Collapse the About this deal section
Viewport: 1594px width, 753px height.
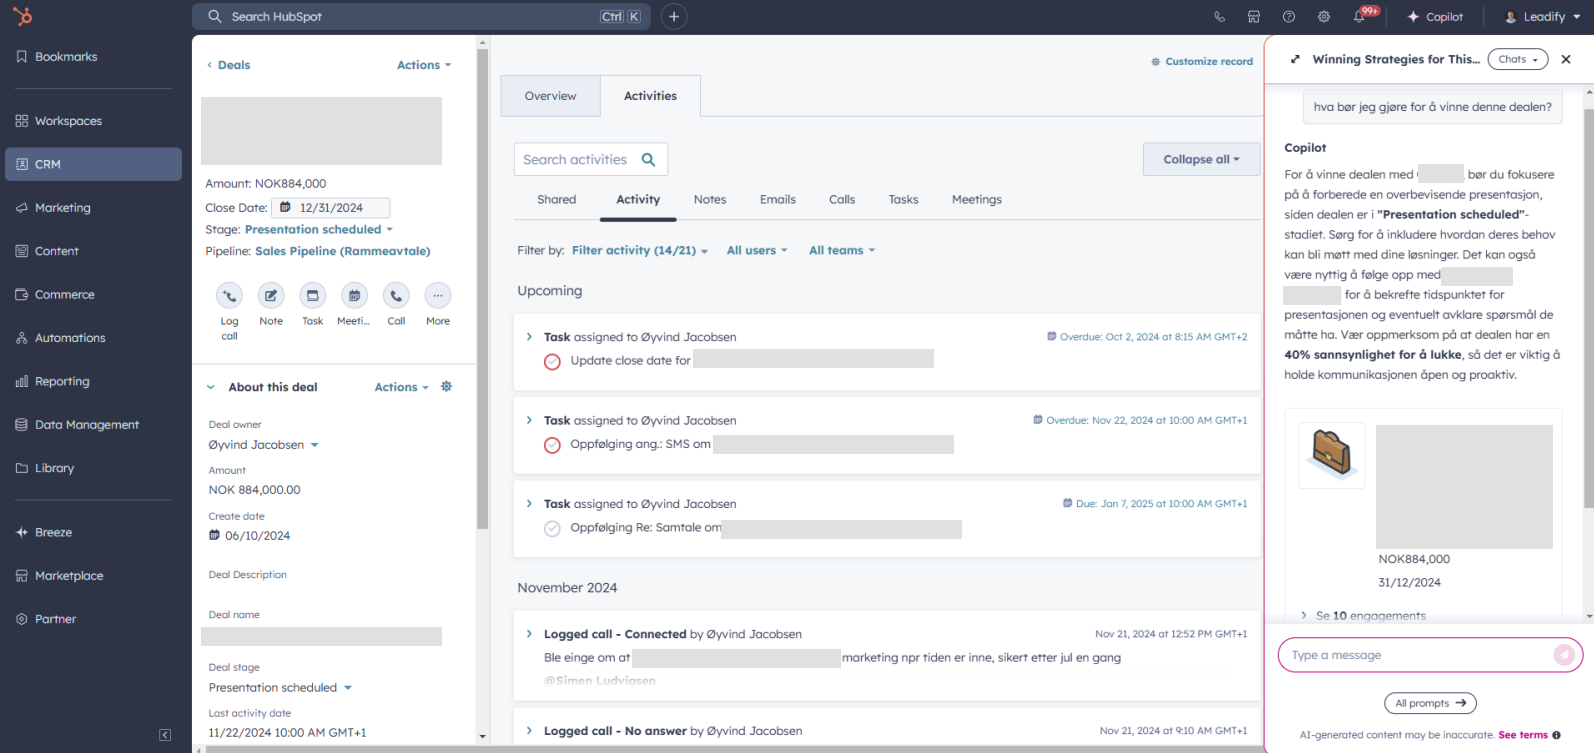(x=211, y=387)
